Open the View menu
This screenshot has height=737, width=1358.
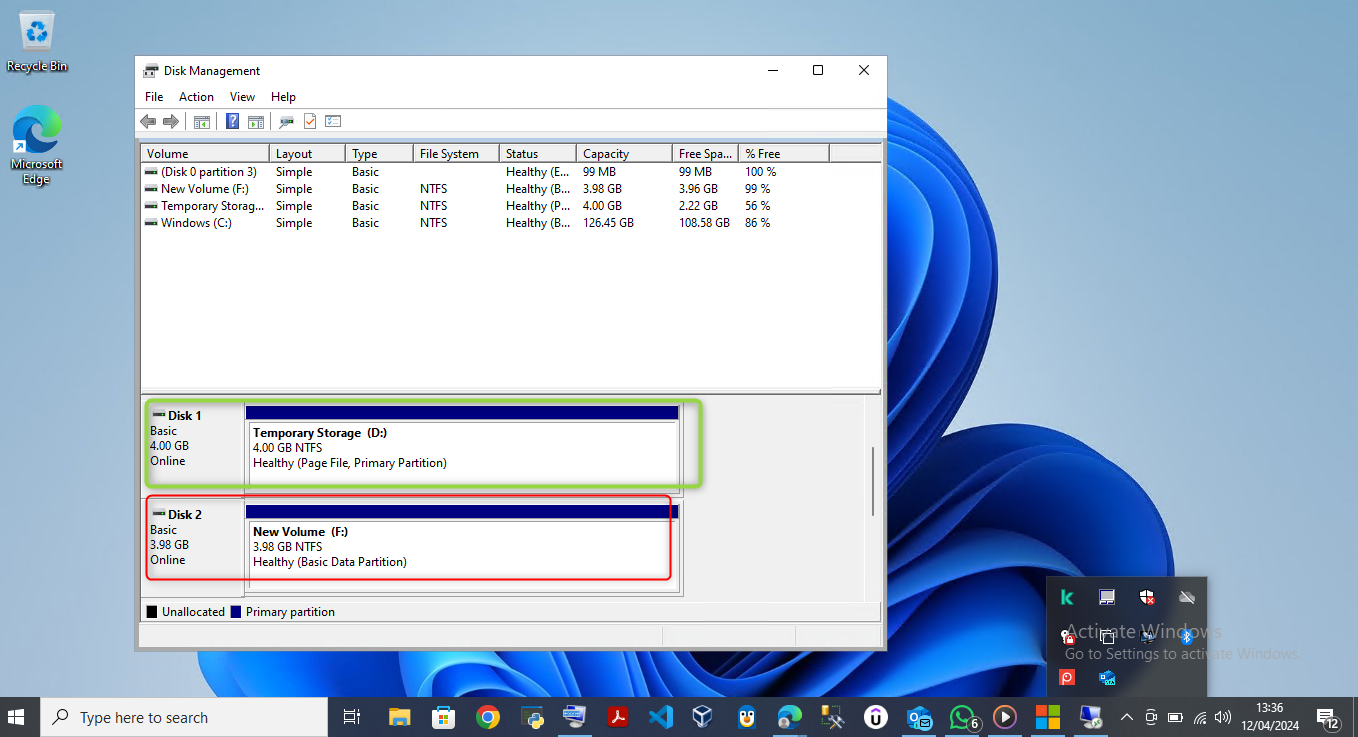242,97
